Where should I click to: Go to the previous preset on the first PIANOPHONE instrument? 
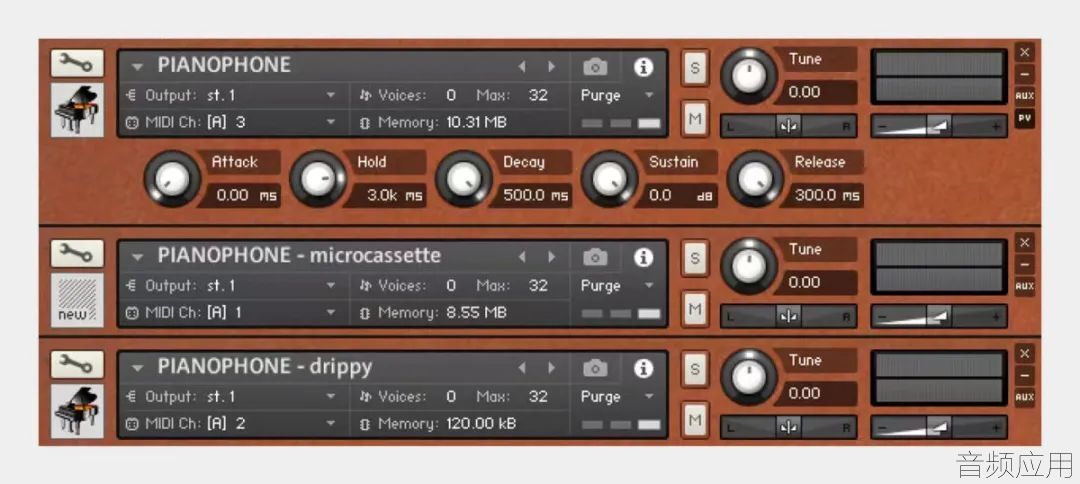coord(522,67)
